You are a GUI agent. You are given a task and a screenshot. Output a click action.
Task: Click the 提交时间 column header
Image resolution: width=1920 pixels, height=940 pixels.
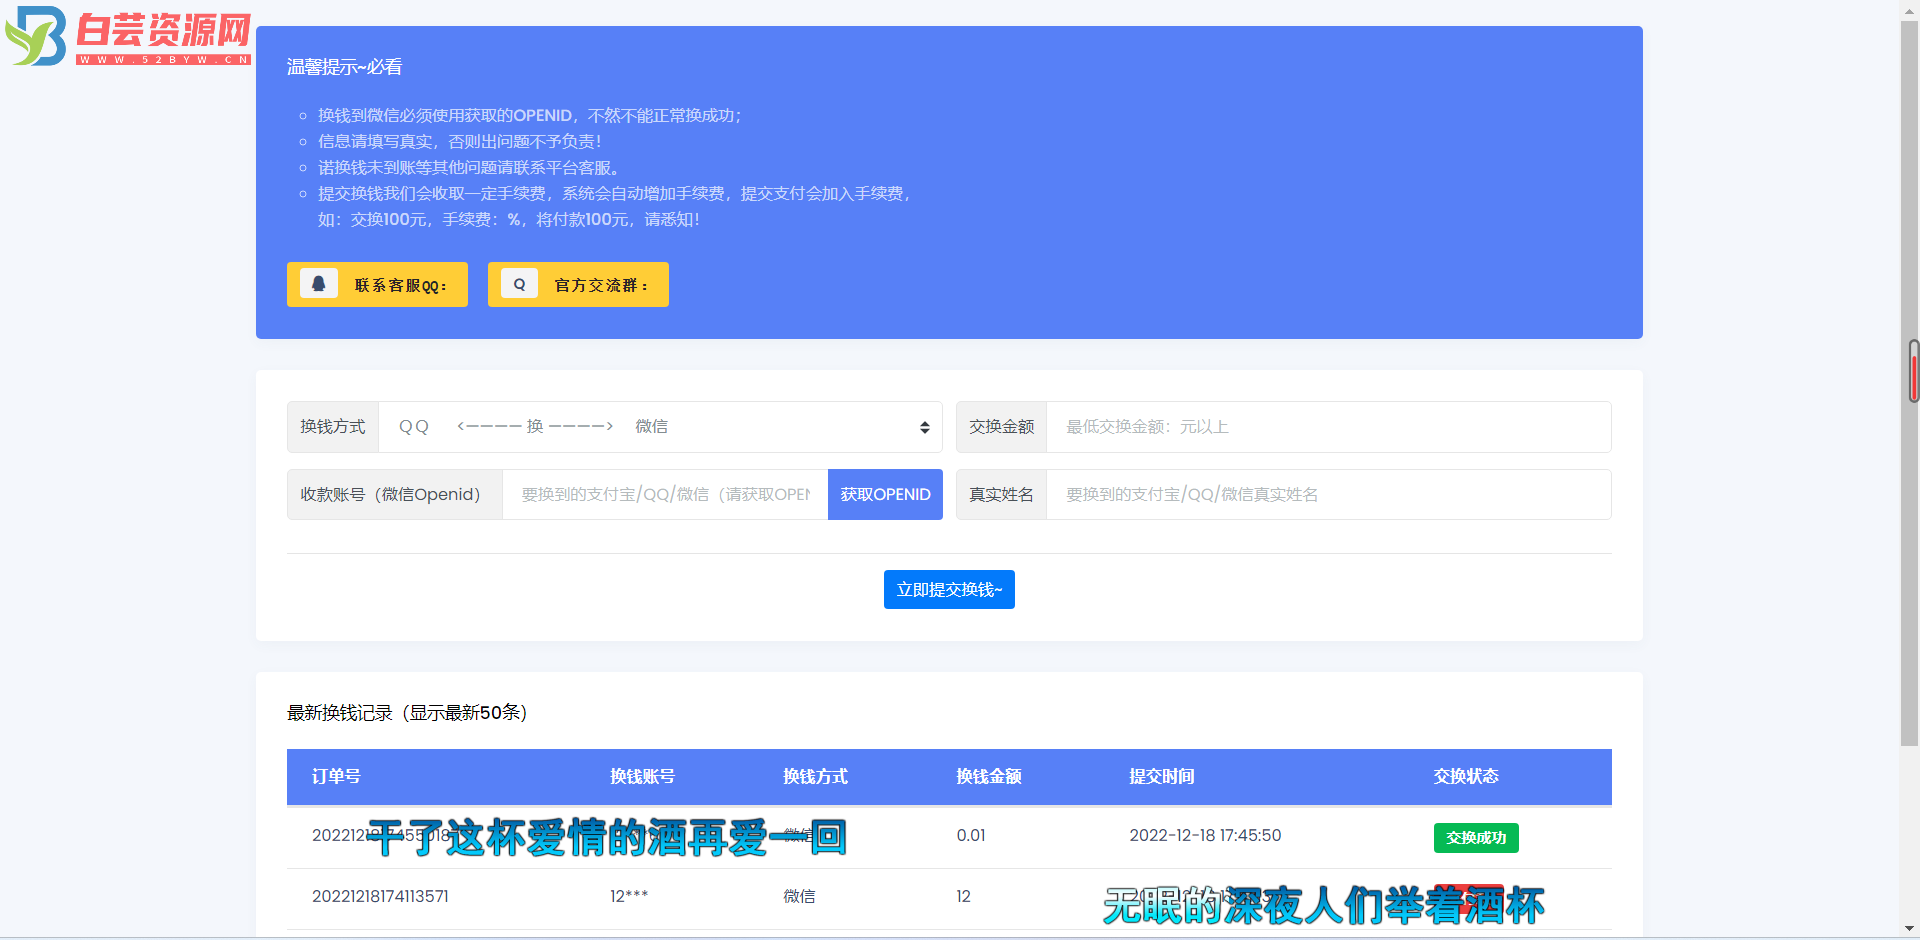[x=1161, y=777]
